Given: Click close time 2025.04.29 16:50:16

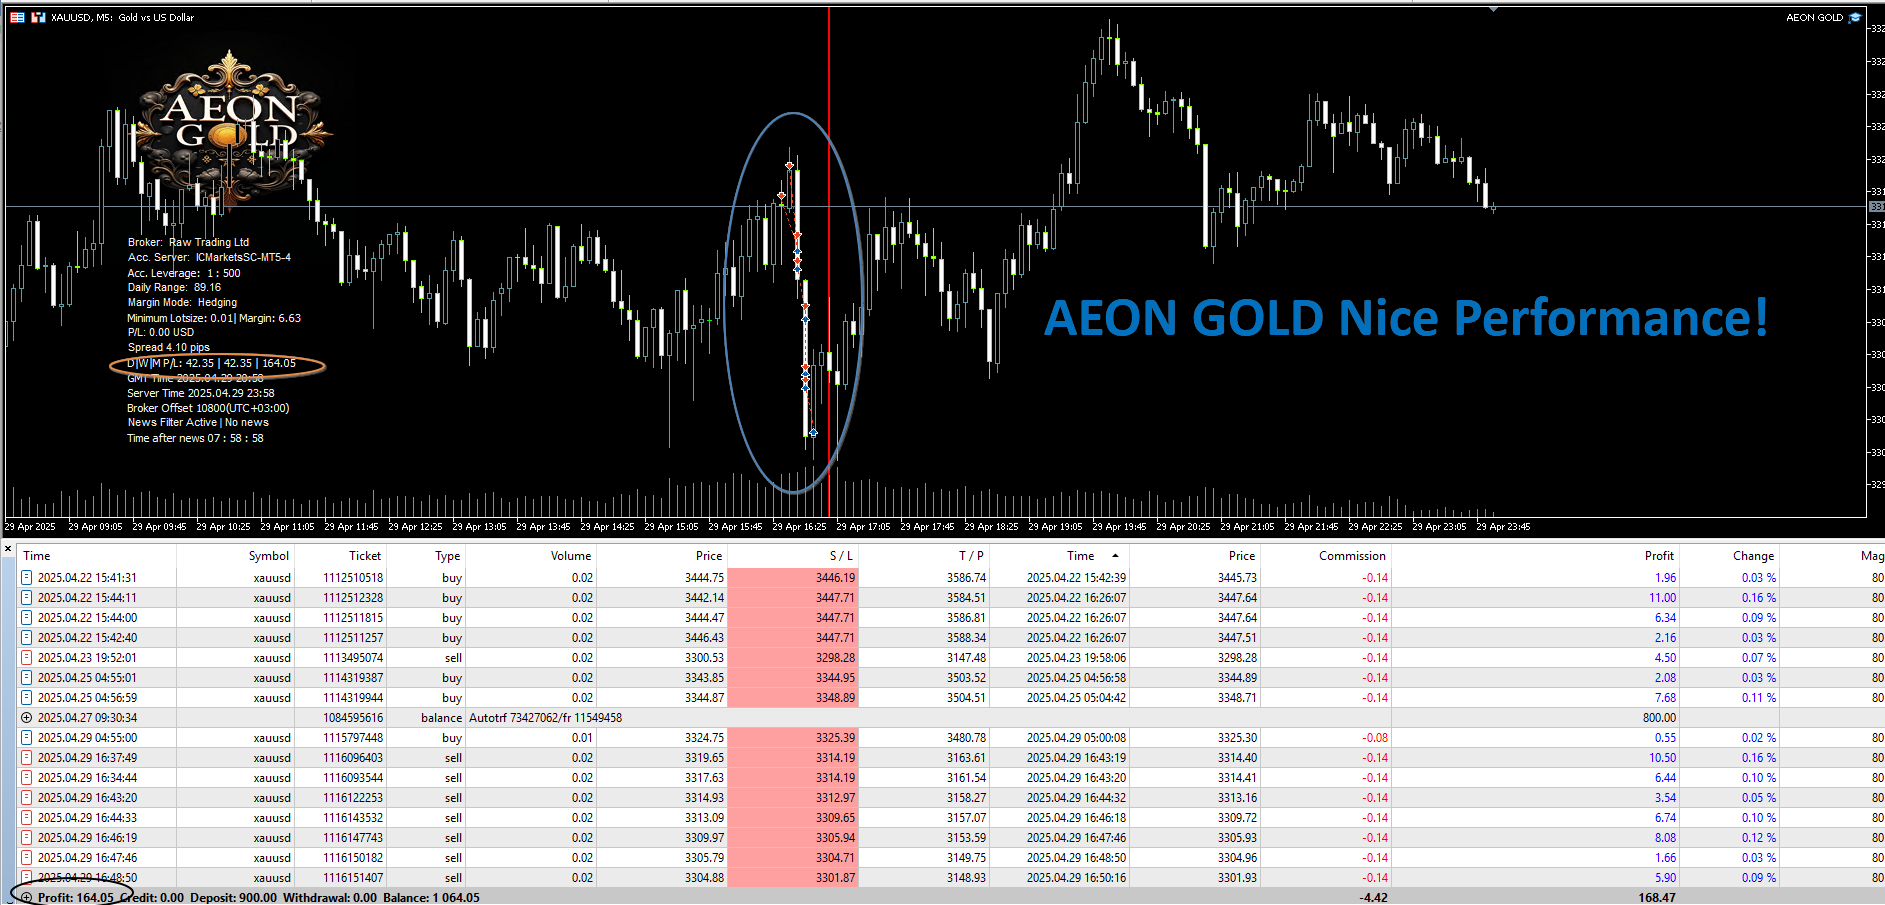Looking at the screenshot, I should click(1076, 878).
